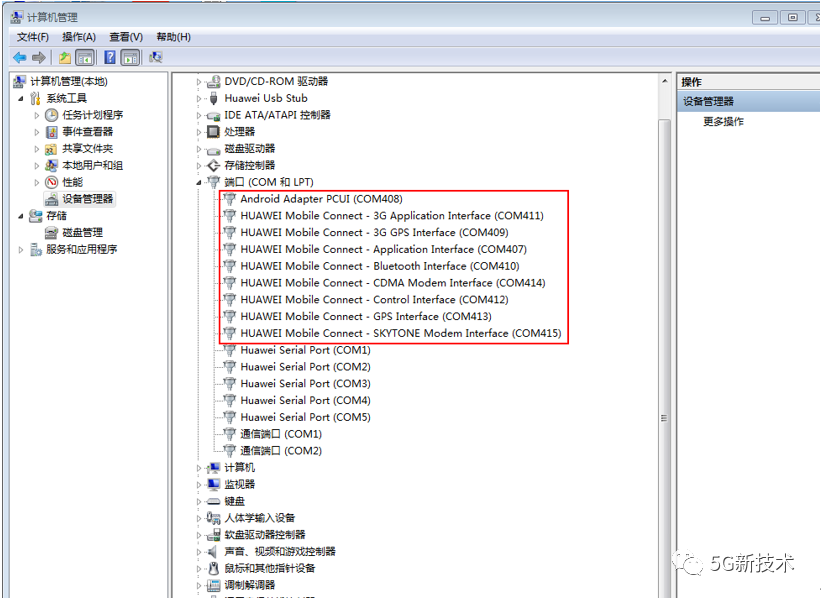Select HUAWEI CDMA Modem Interface (COM414)
Viewport: 821px width, 599px height.
coord(393,283)
